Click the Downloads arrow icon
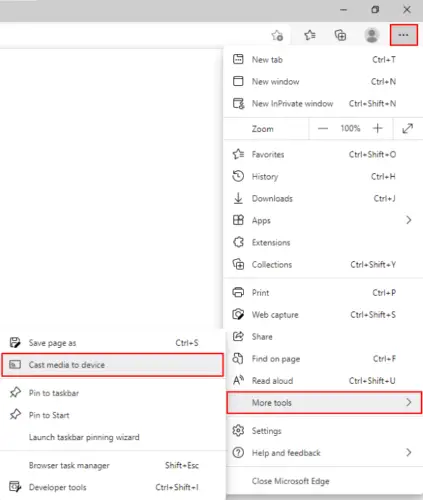The height and width of the screenshot is (500, 423). pos(238,198)
